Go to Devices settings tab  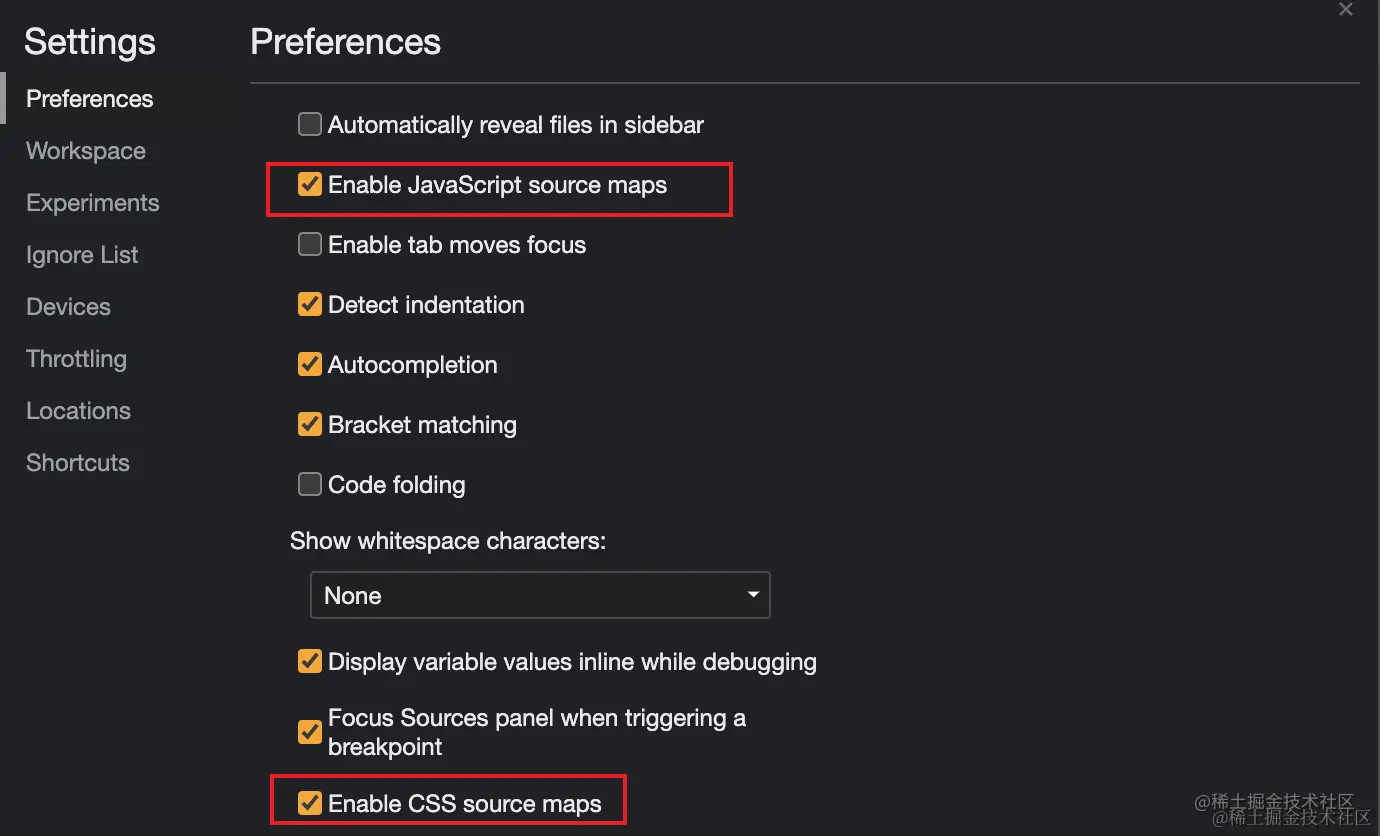(68, 307)
